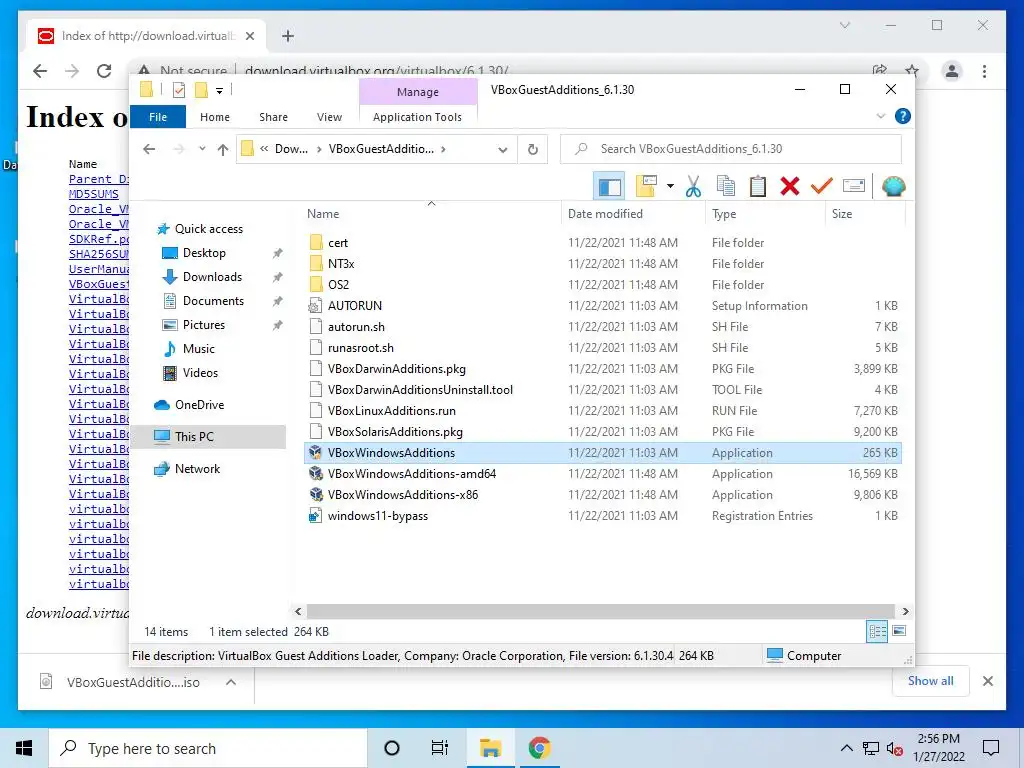The height and width of the screenshot is (768, 1024).
Task: Click the Paste clipboard icon
Action: [x=758, y=187]
